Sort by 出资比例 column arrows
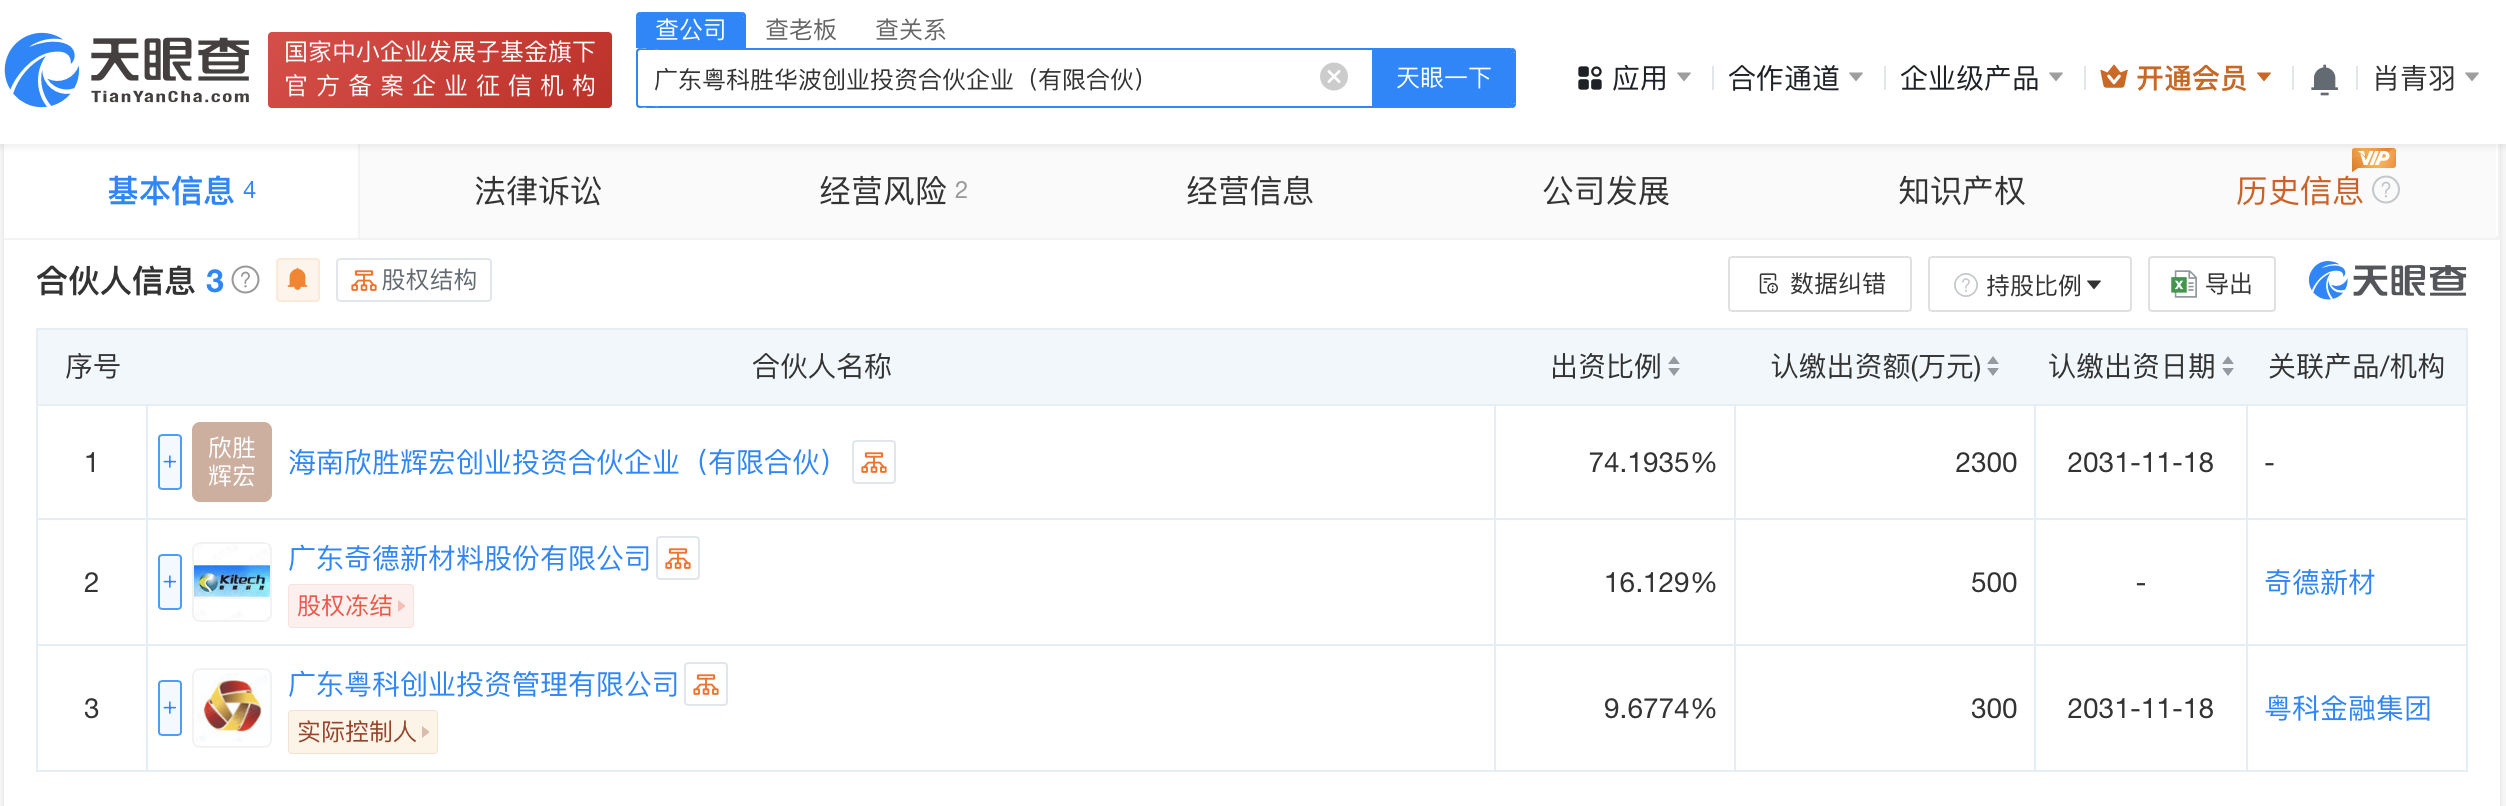2506x806 pixels. [x=1674, y=367]
